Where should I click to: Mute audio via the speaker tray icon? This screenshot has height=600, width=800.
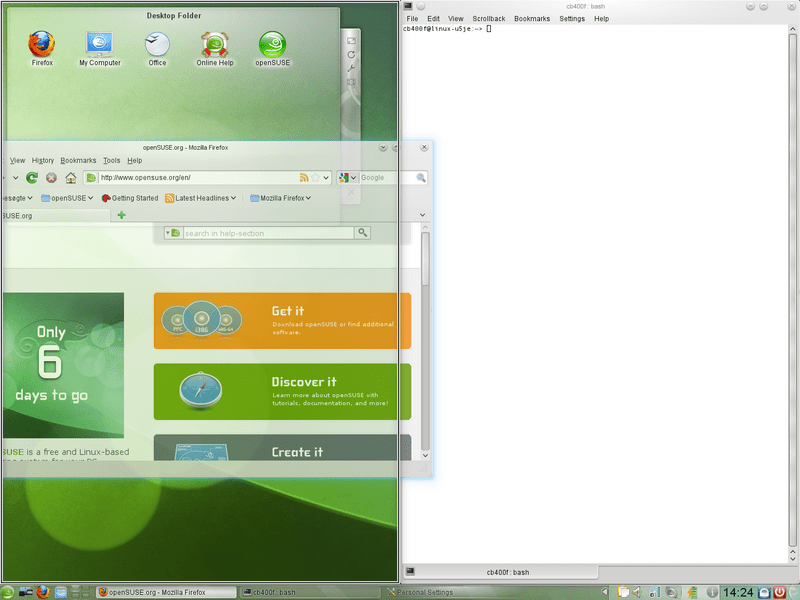pos(635,591)
